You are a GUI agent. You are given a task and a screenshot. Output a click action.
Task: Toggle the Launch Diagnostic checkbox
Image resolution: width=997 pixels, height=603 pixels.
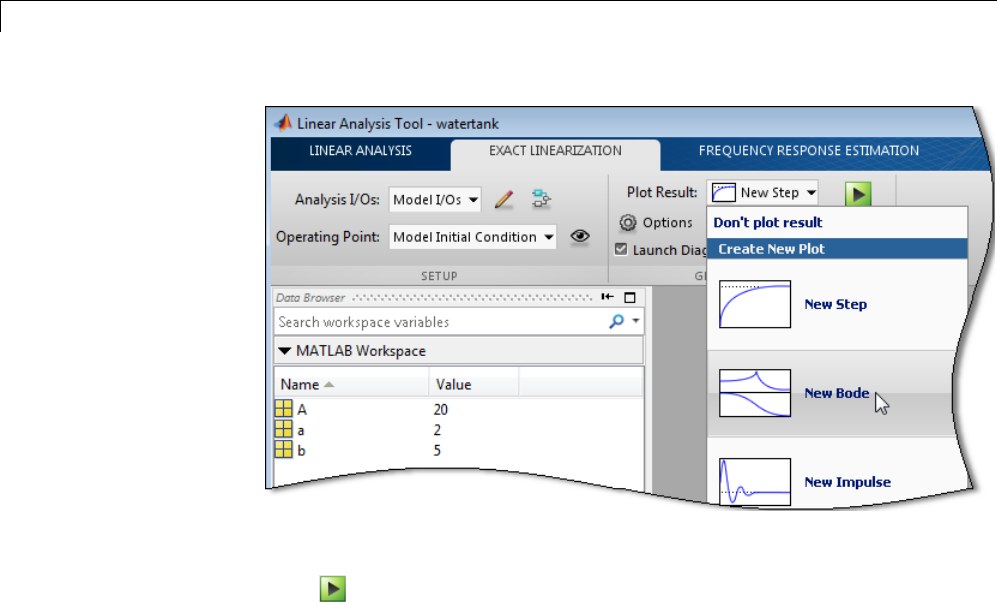coord(621,249)
